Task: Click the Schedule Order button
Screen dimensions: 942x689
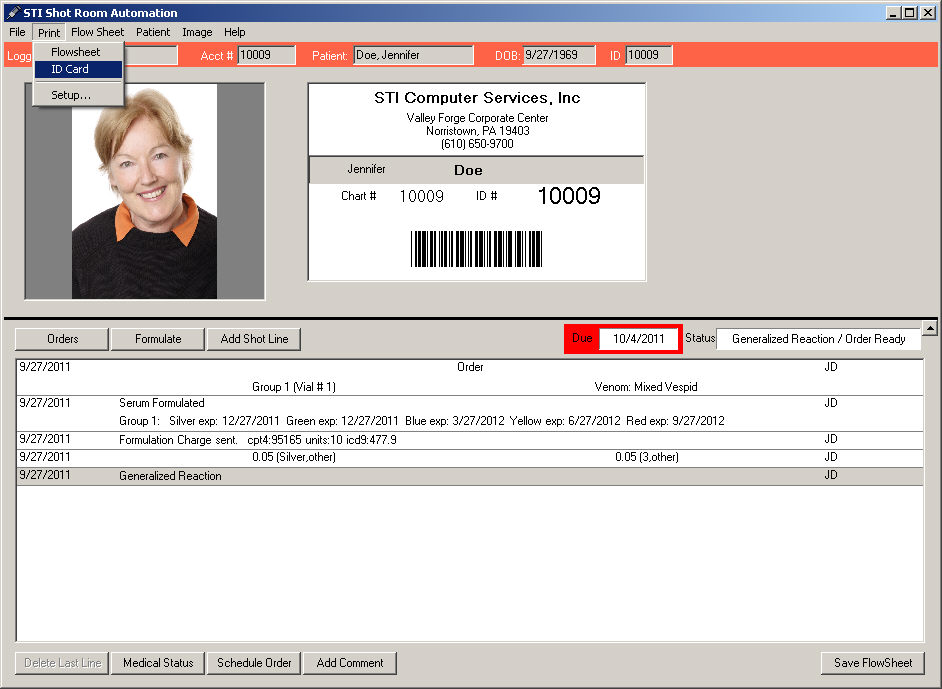Action: pos(254,663)
